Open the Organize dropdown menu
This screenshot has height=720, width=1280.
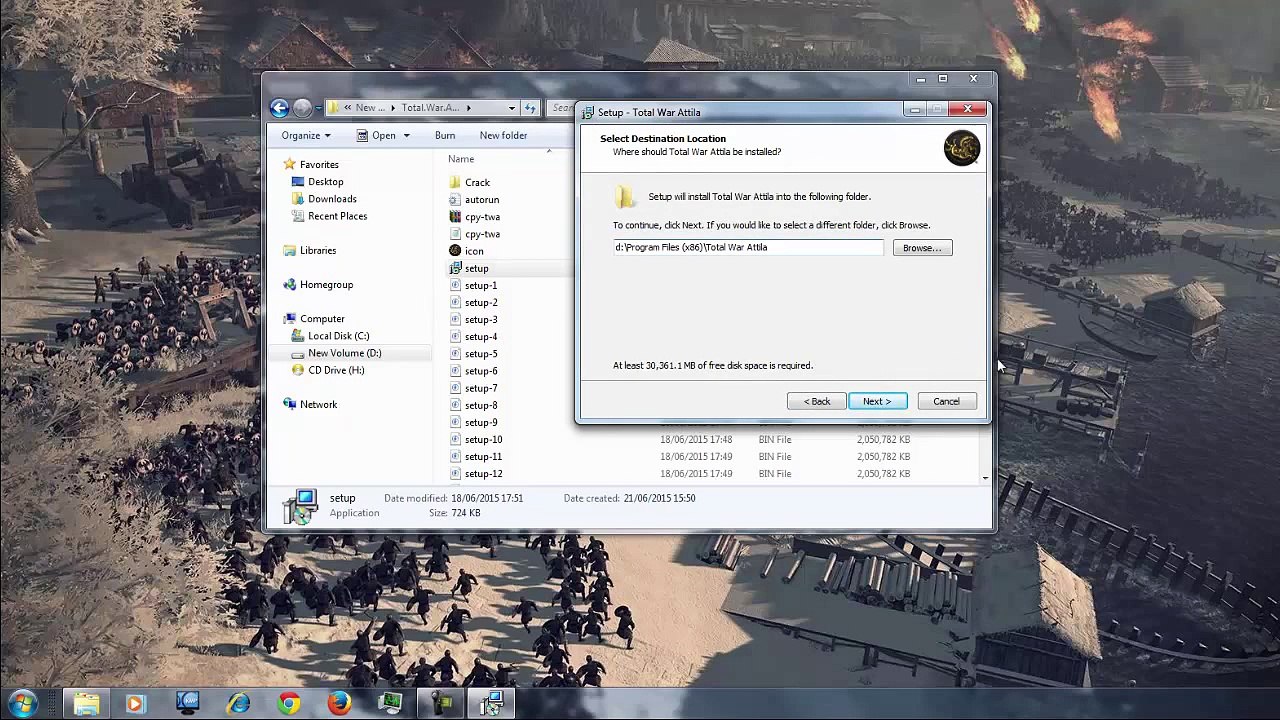coord(306,135)
